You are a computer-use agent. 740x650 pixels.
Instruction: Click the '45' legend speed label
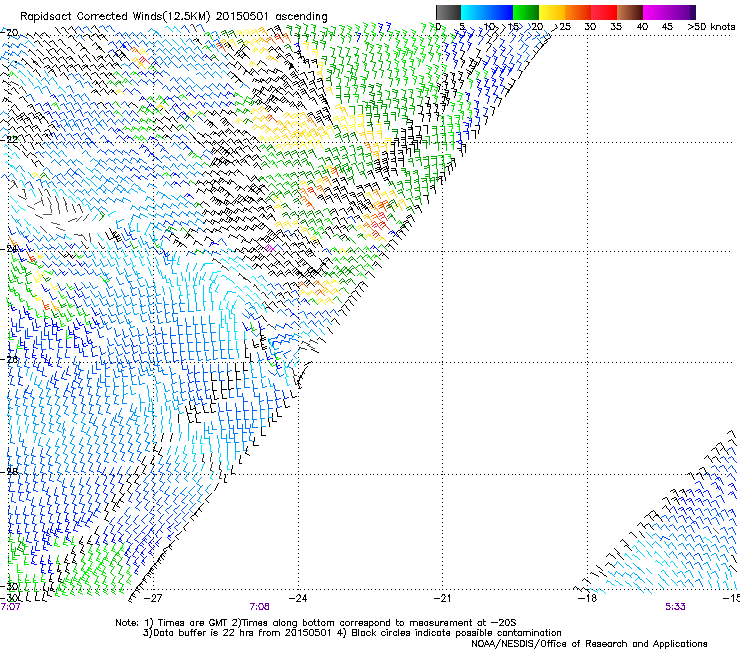tap(667, 27)
